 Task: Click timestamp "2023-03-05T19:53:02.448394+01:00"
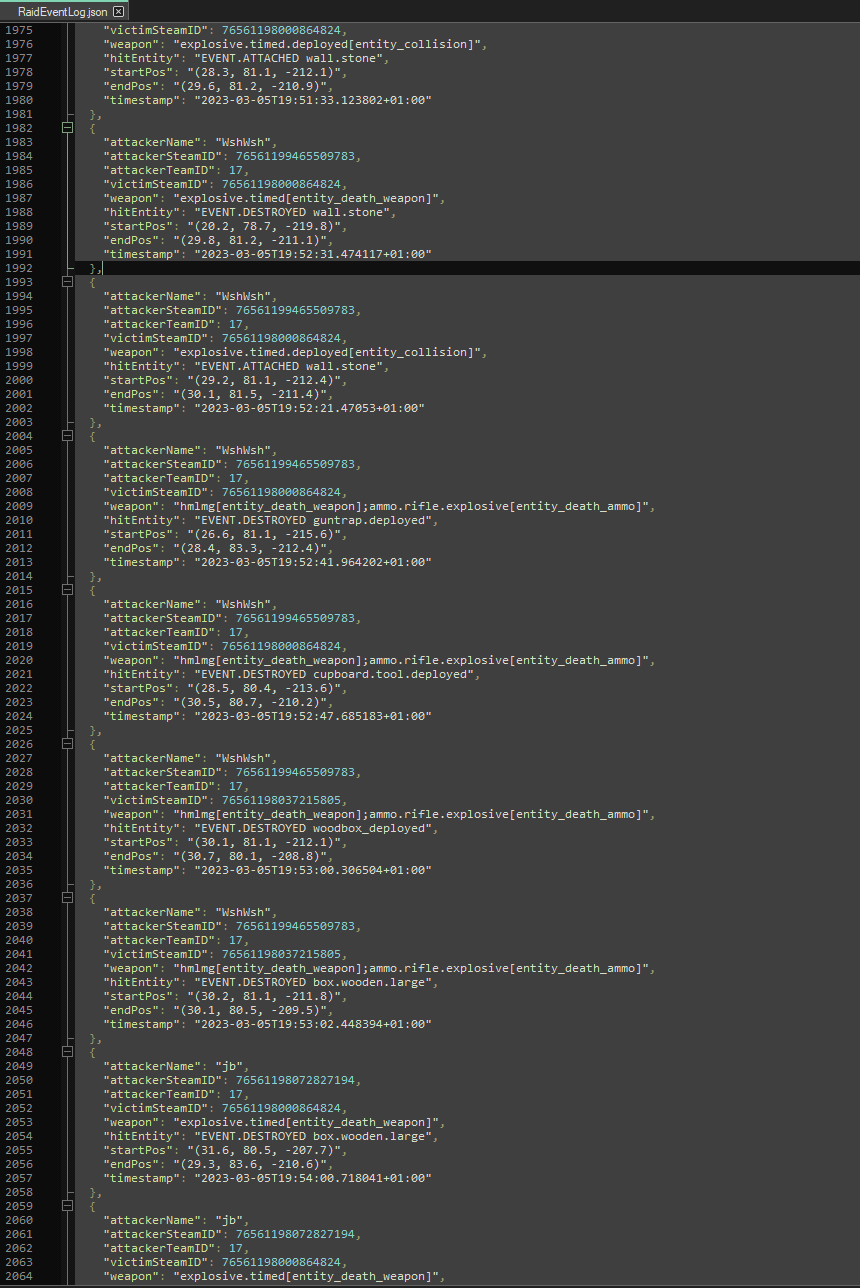[x=313, y=1024]
